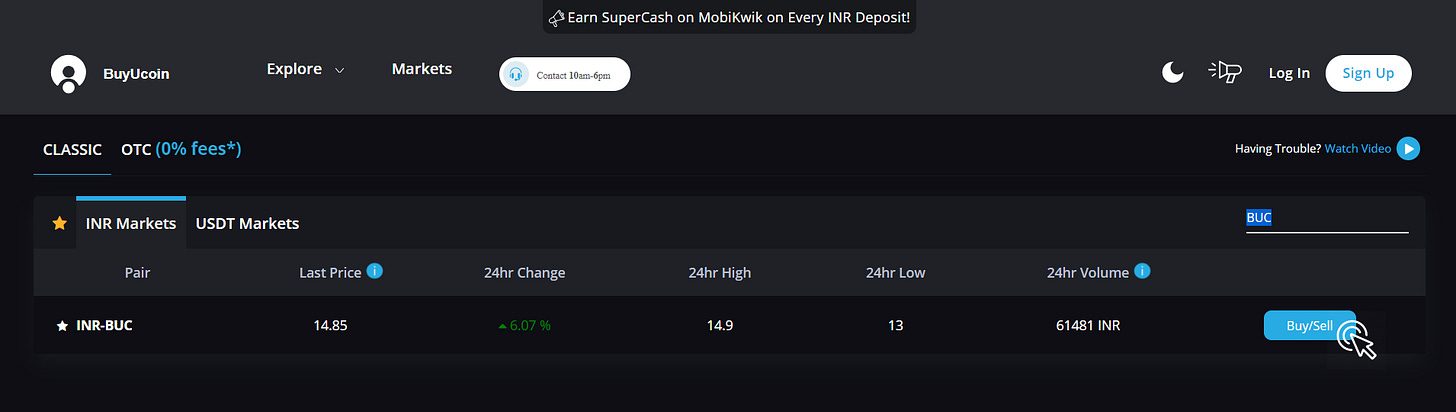Toggle dark mode with moon icon

(x=1172, y=72)
